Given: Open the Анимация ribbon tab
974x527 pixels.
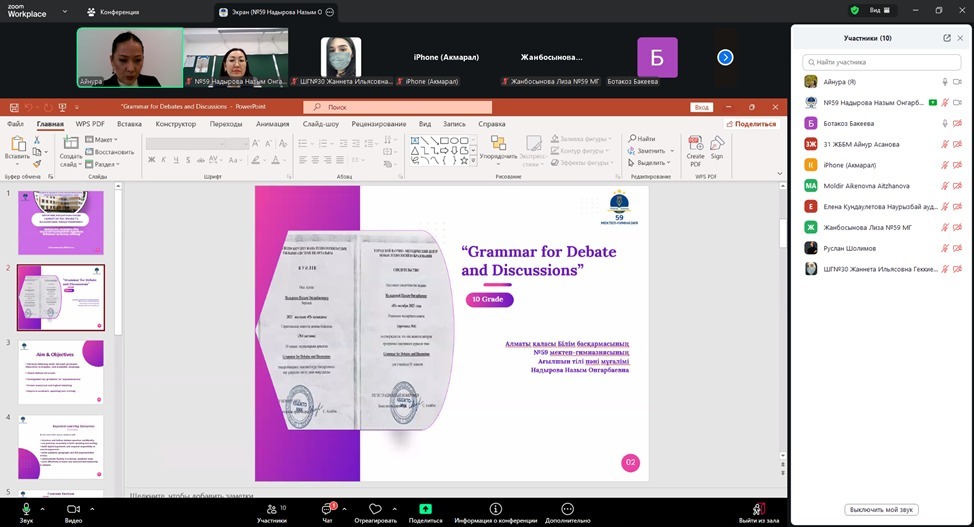Looking at the screenshot, I should (272, 124).
